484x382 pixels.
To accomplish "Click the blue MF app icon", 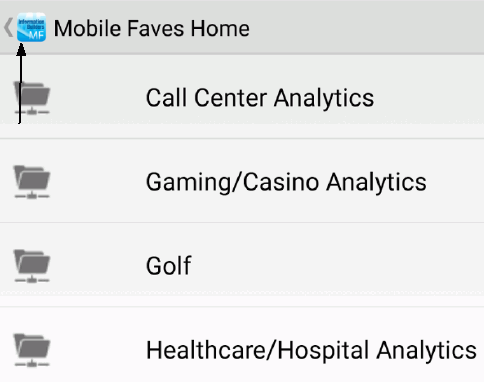I will click(x=31, y=27).
